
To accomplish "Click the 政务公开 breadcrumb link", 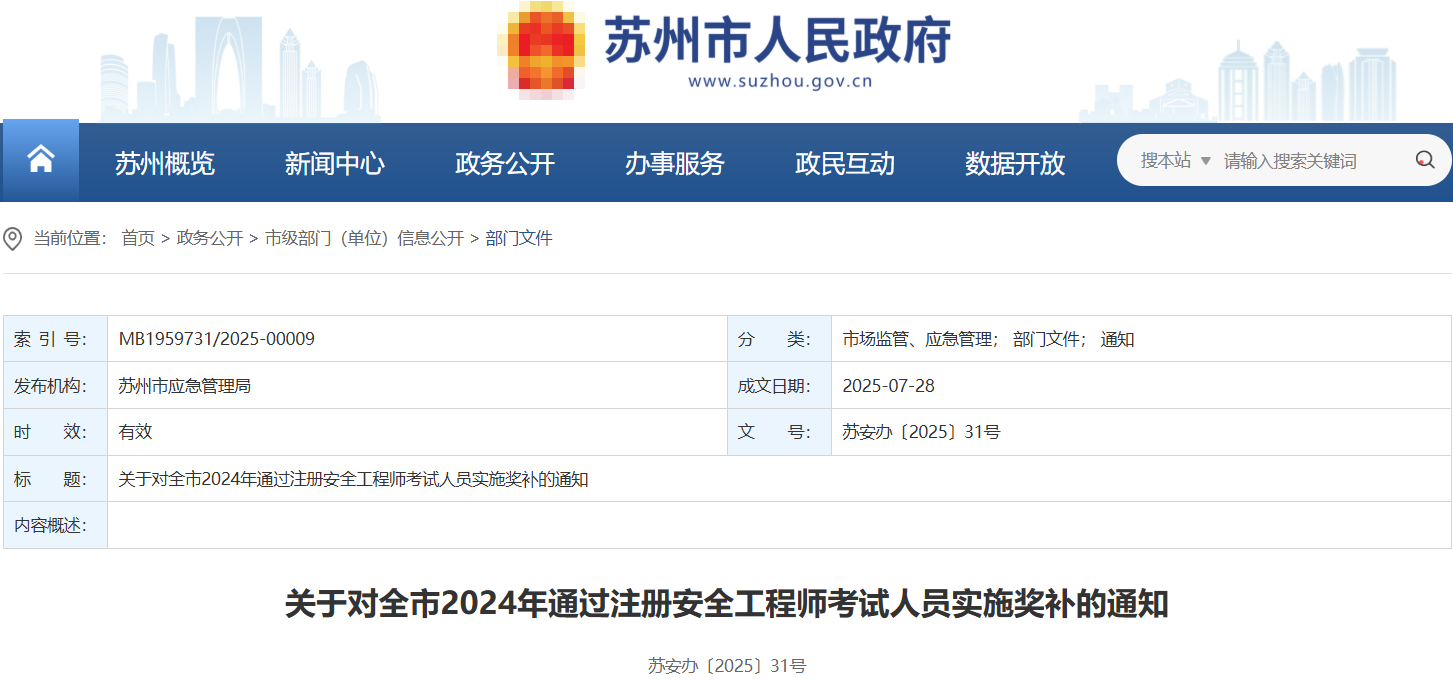I will click(210, 238).
